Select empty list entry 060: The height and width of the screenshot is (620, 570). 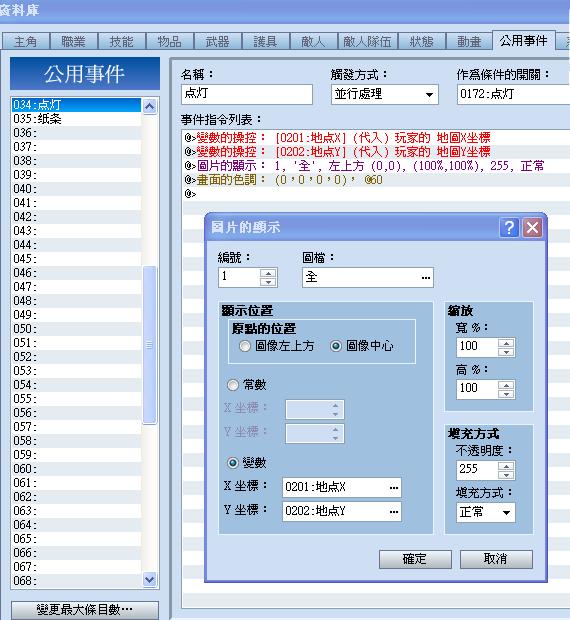click(x=76, y=469)
